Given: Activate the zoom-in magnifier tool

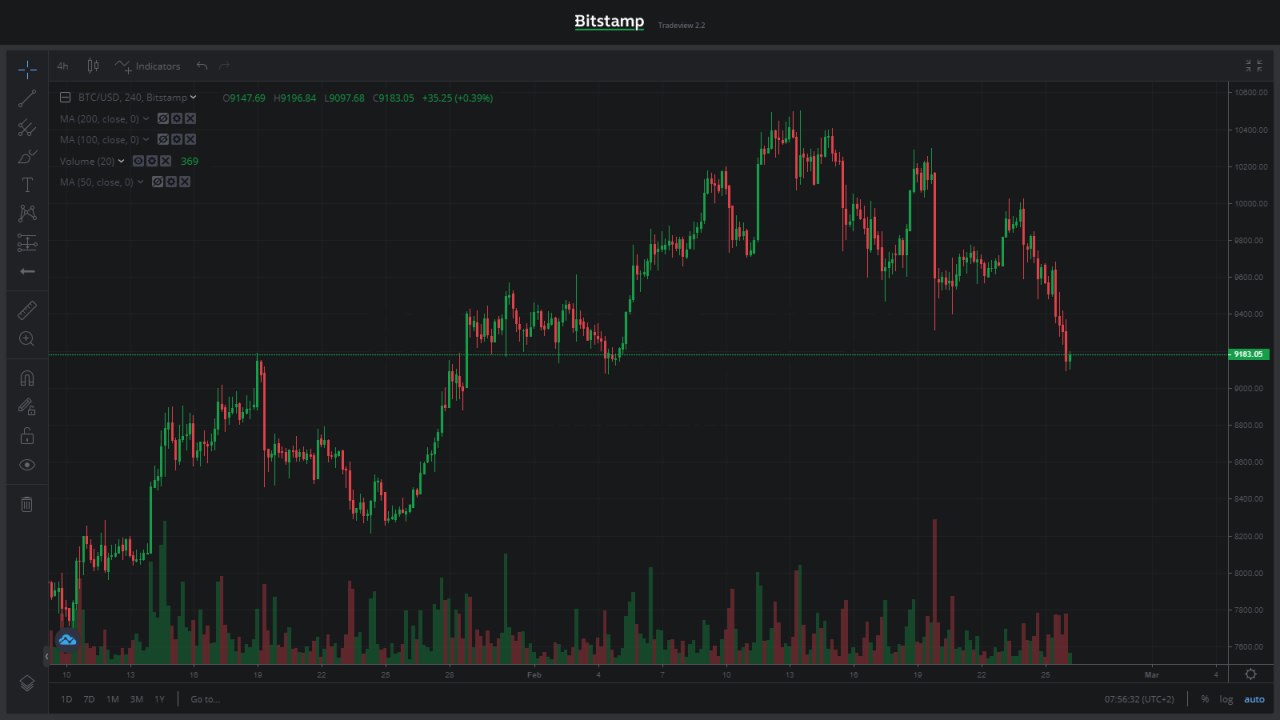Looking at the screenshot, I should click(x=27, y=339).
